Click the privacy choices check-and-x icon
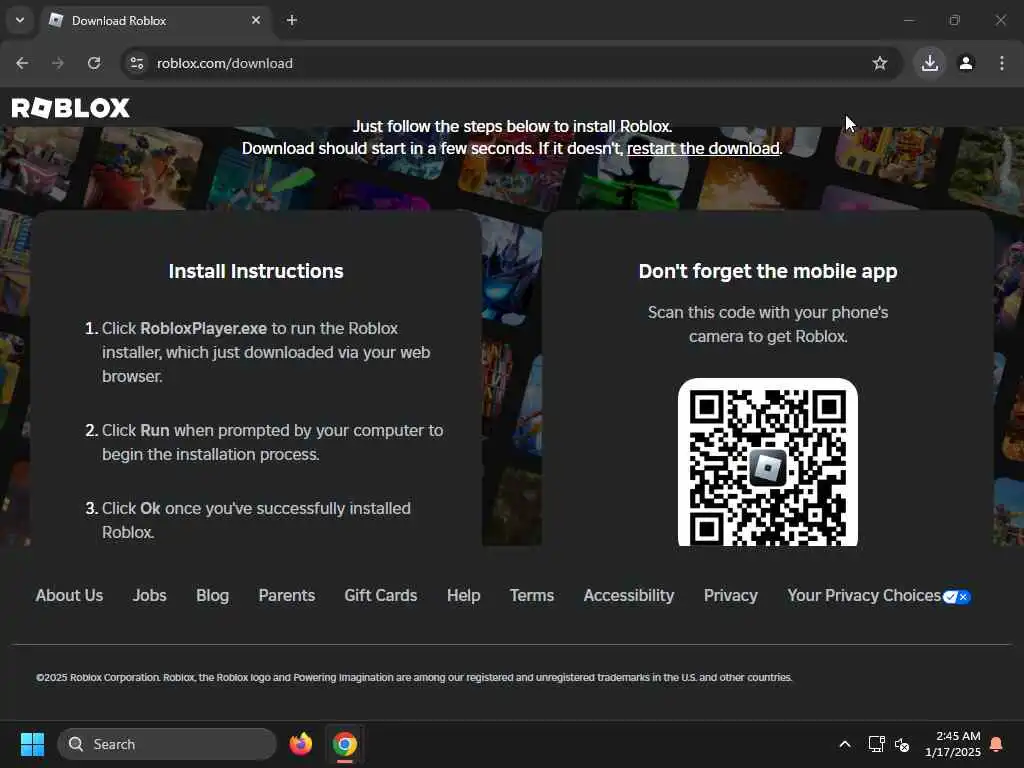1024x768 pixels. pos(956,597)
